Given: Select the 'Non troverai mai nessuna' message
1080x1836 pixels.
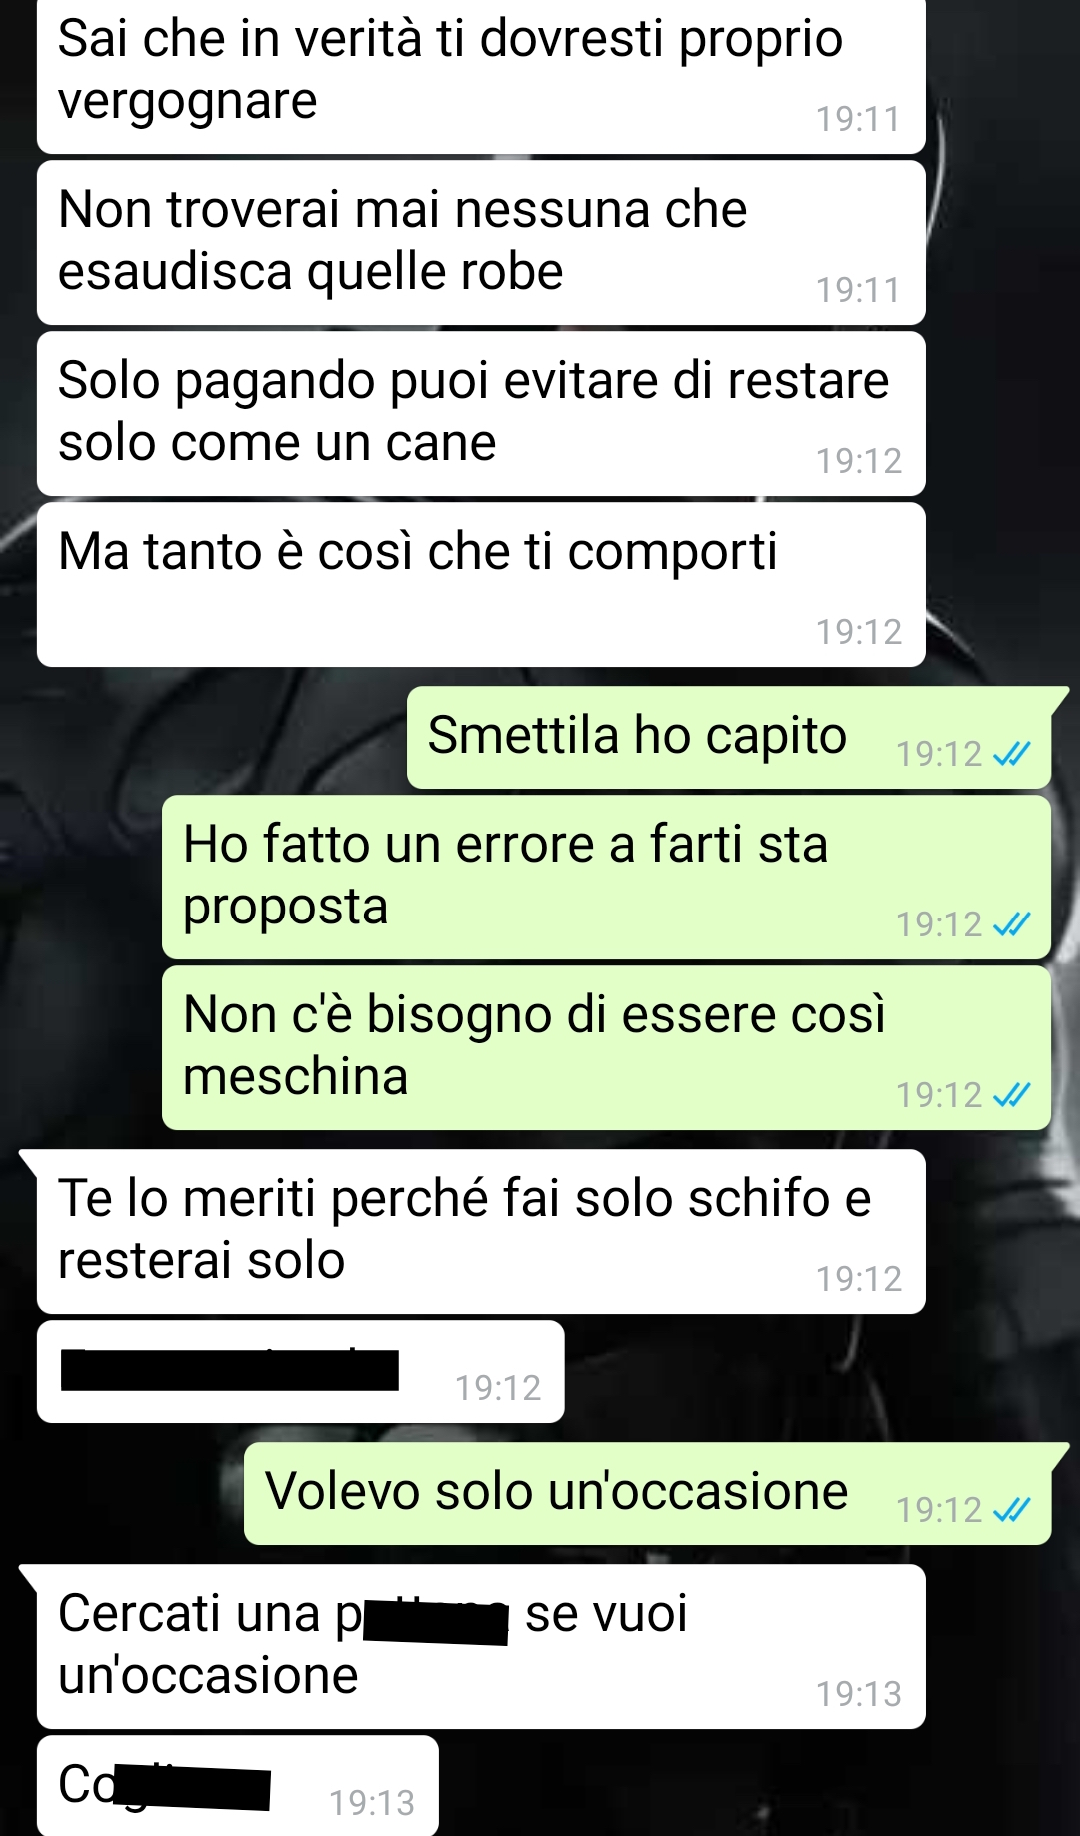Looking at the screenshot, I should (x=481, y=243).
